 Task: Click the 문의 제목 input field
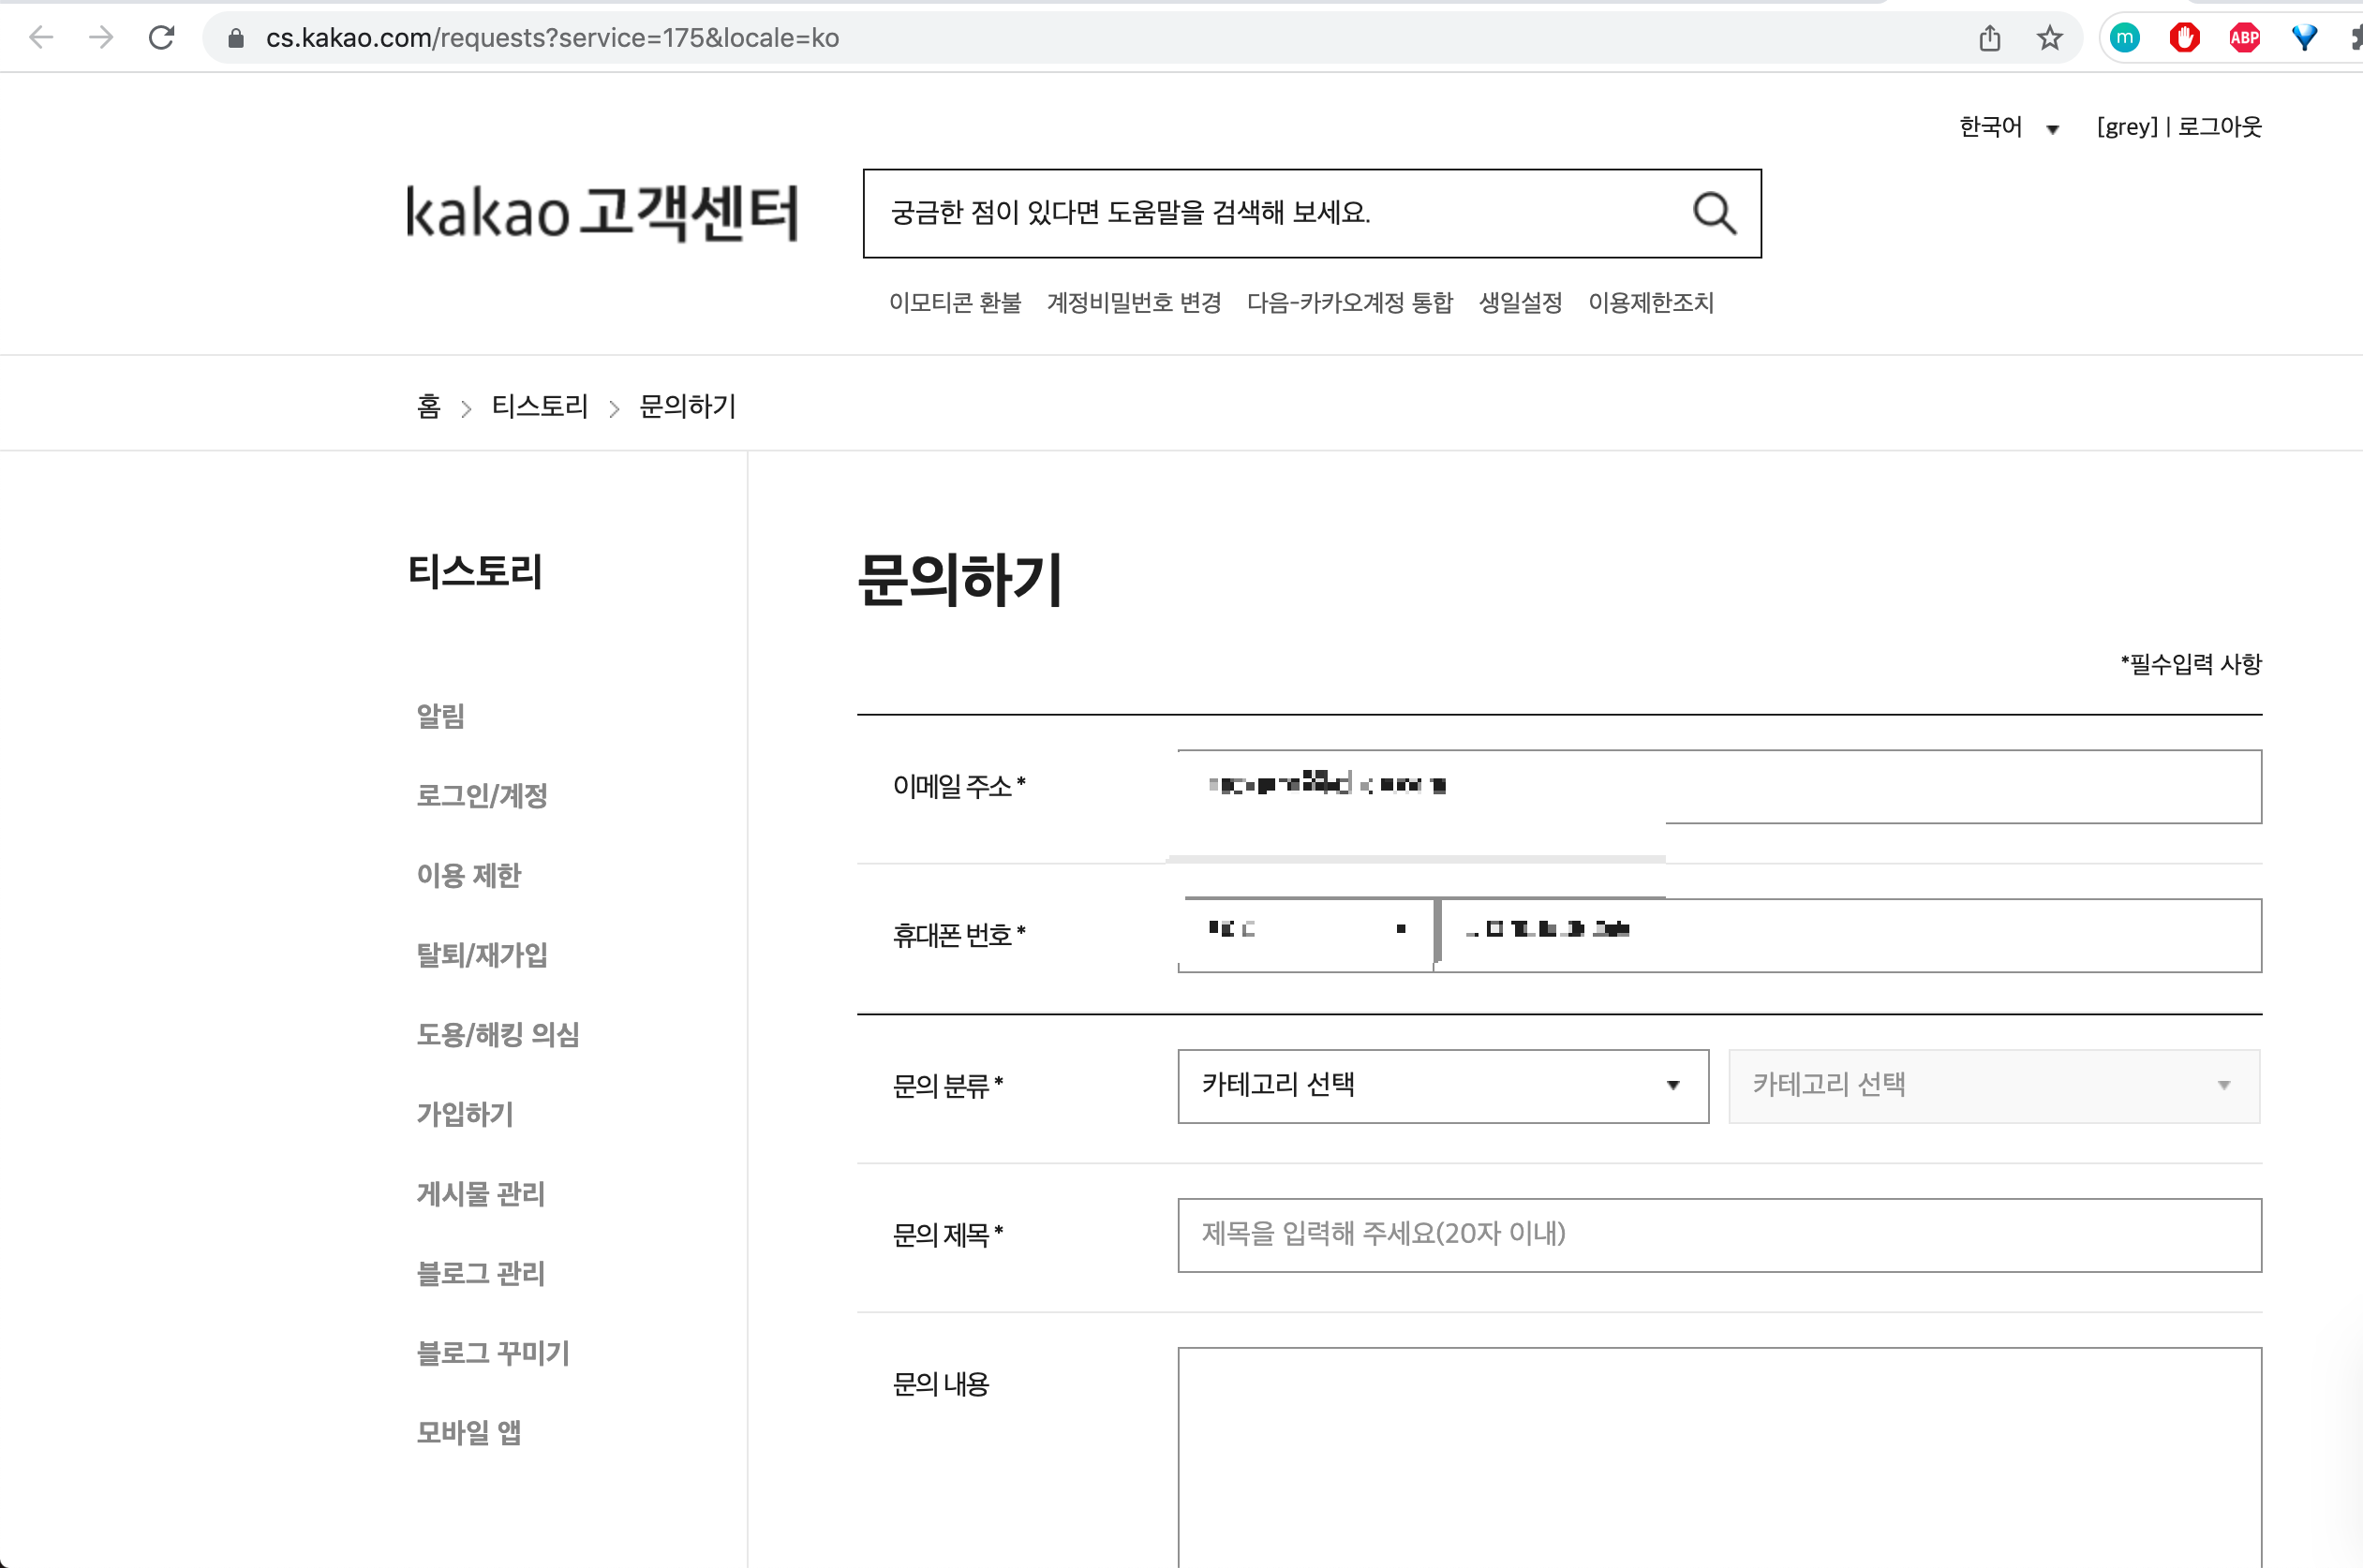tap(1718, 1234)
